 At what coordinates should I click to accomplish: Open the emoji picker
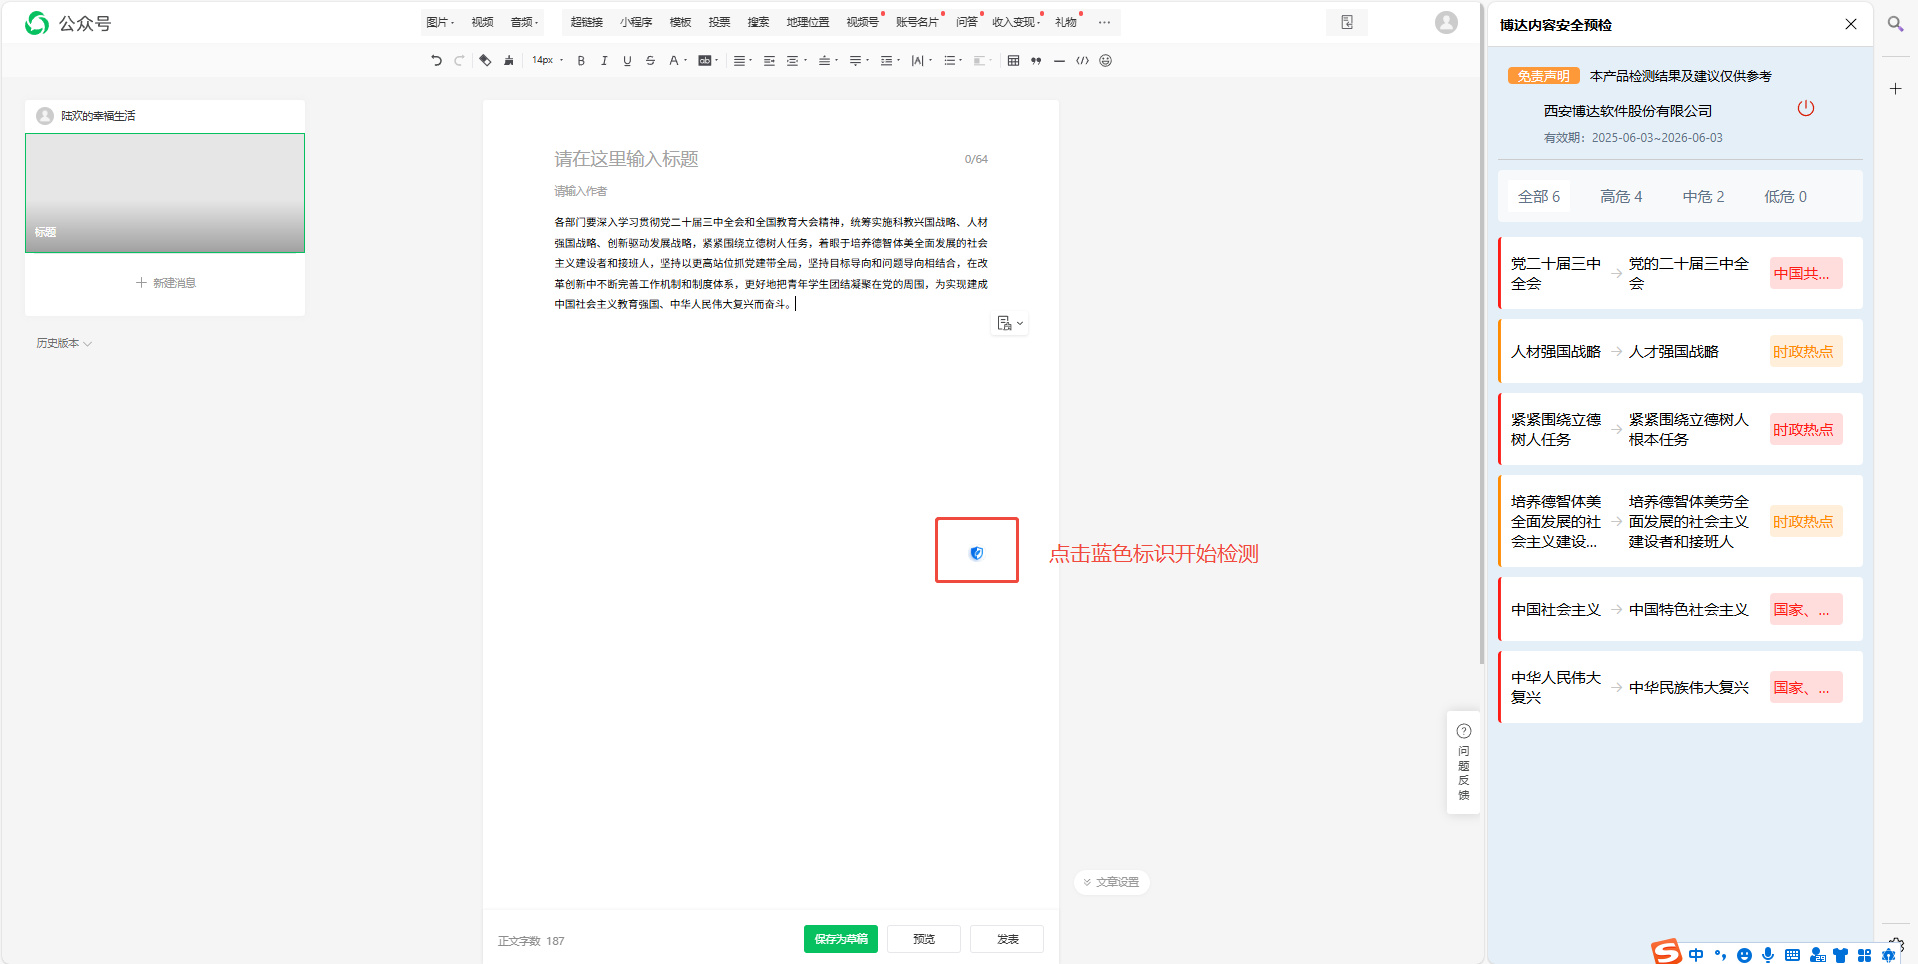click(x=1105, y=61)
